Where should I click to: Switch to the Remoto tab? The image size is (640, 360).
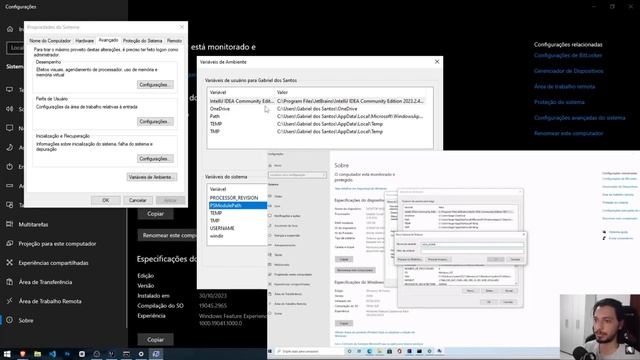pos(174,41)
